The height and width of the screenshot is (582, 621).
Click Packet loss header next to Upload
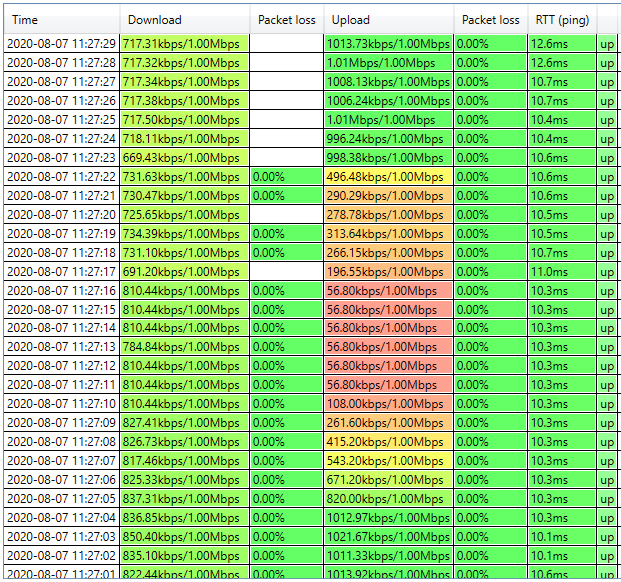coord(490,19)
